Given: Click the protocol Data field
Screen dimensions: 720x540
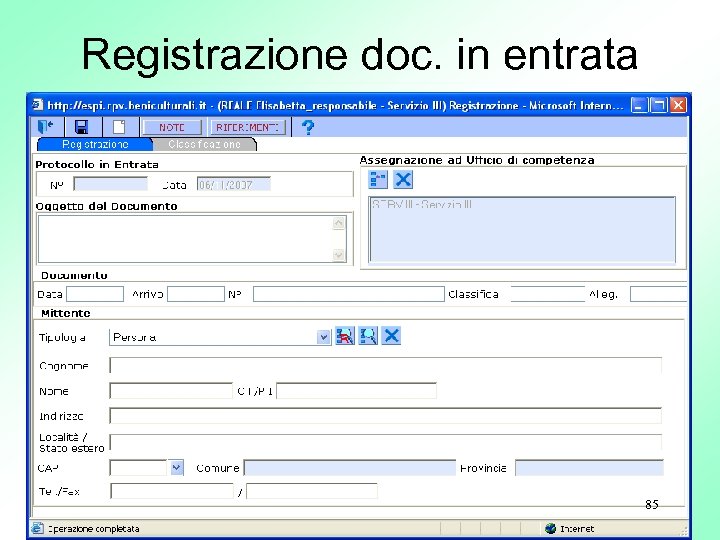Looking at the screenshot, I should [x=234, y=185].
